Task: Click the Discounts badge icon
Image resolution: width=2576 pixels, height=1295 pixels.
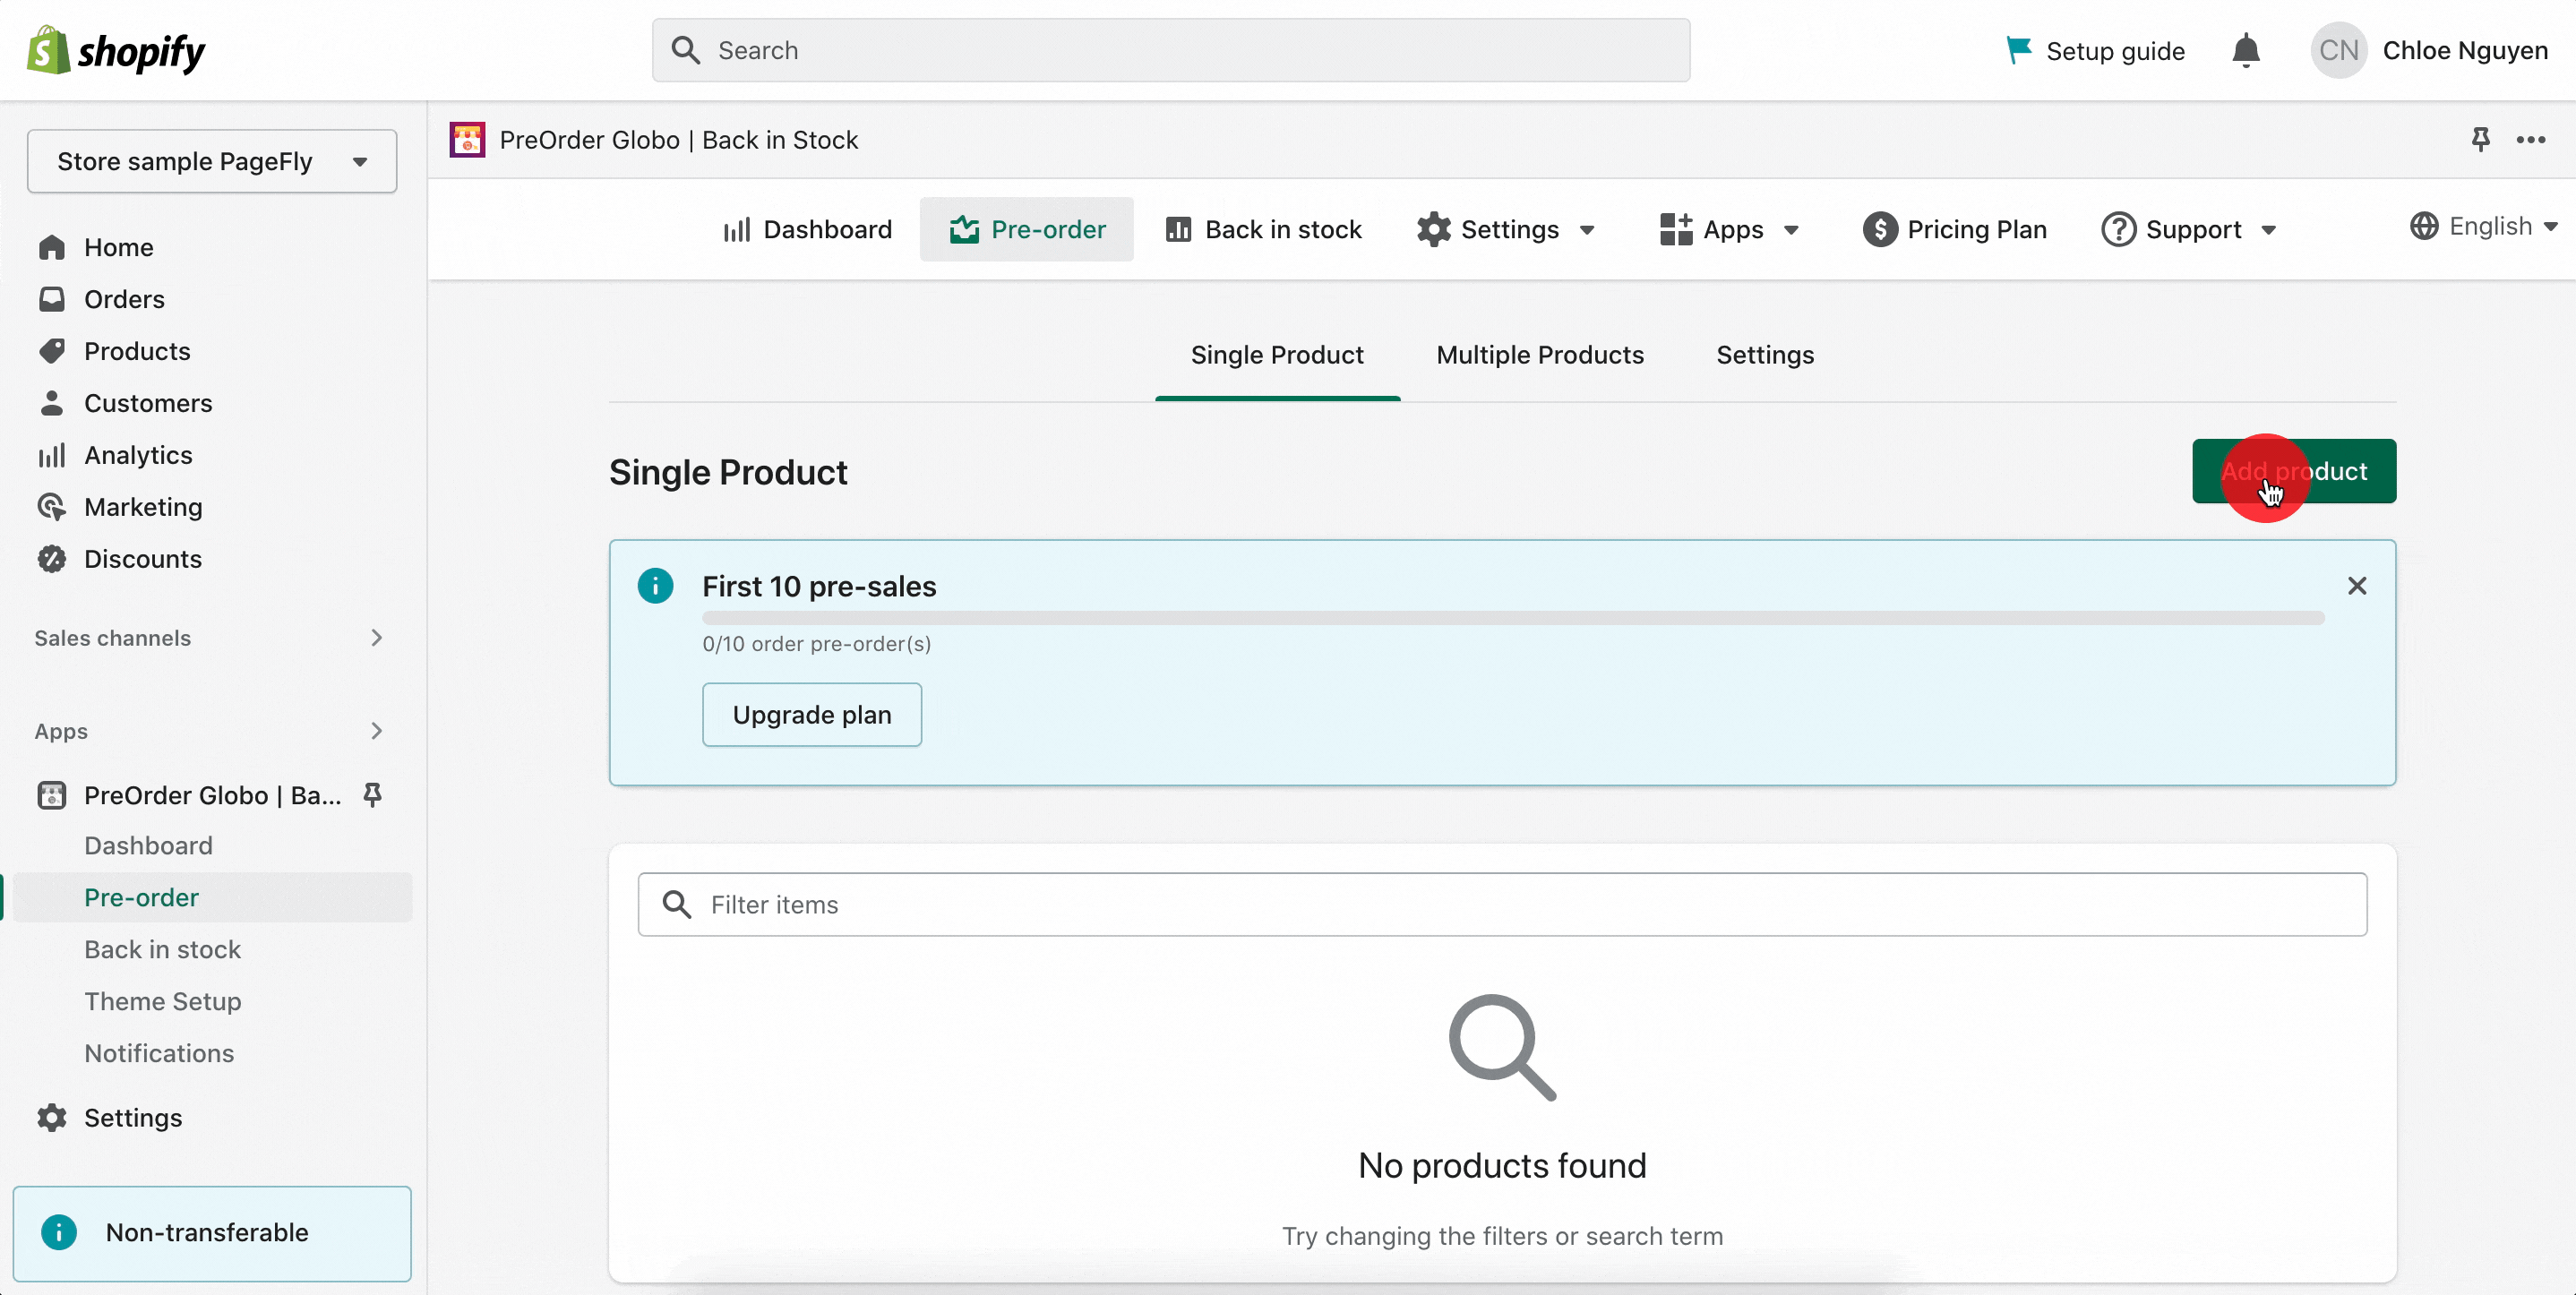Action: (52, 559)
